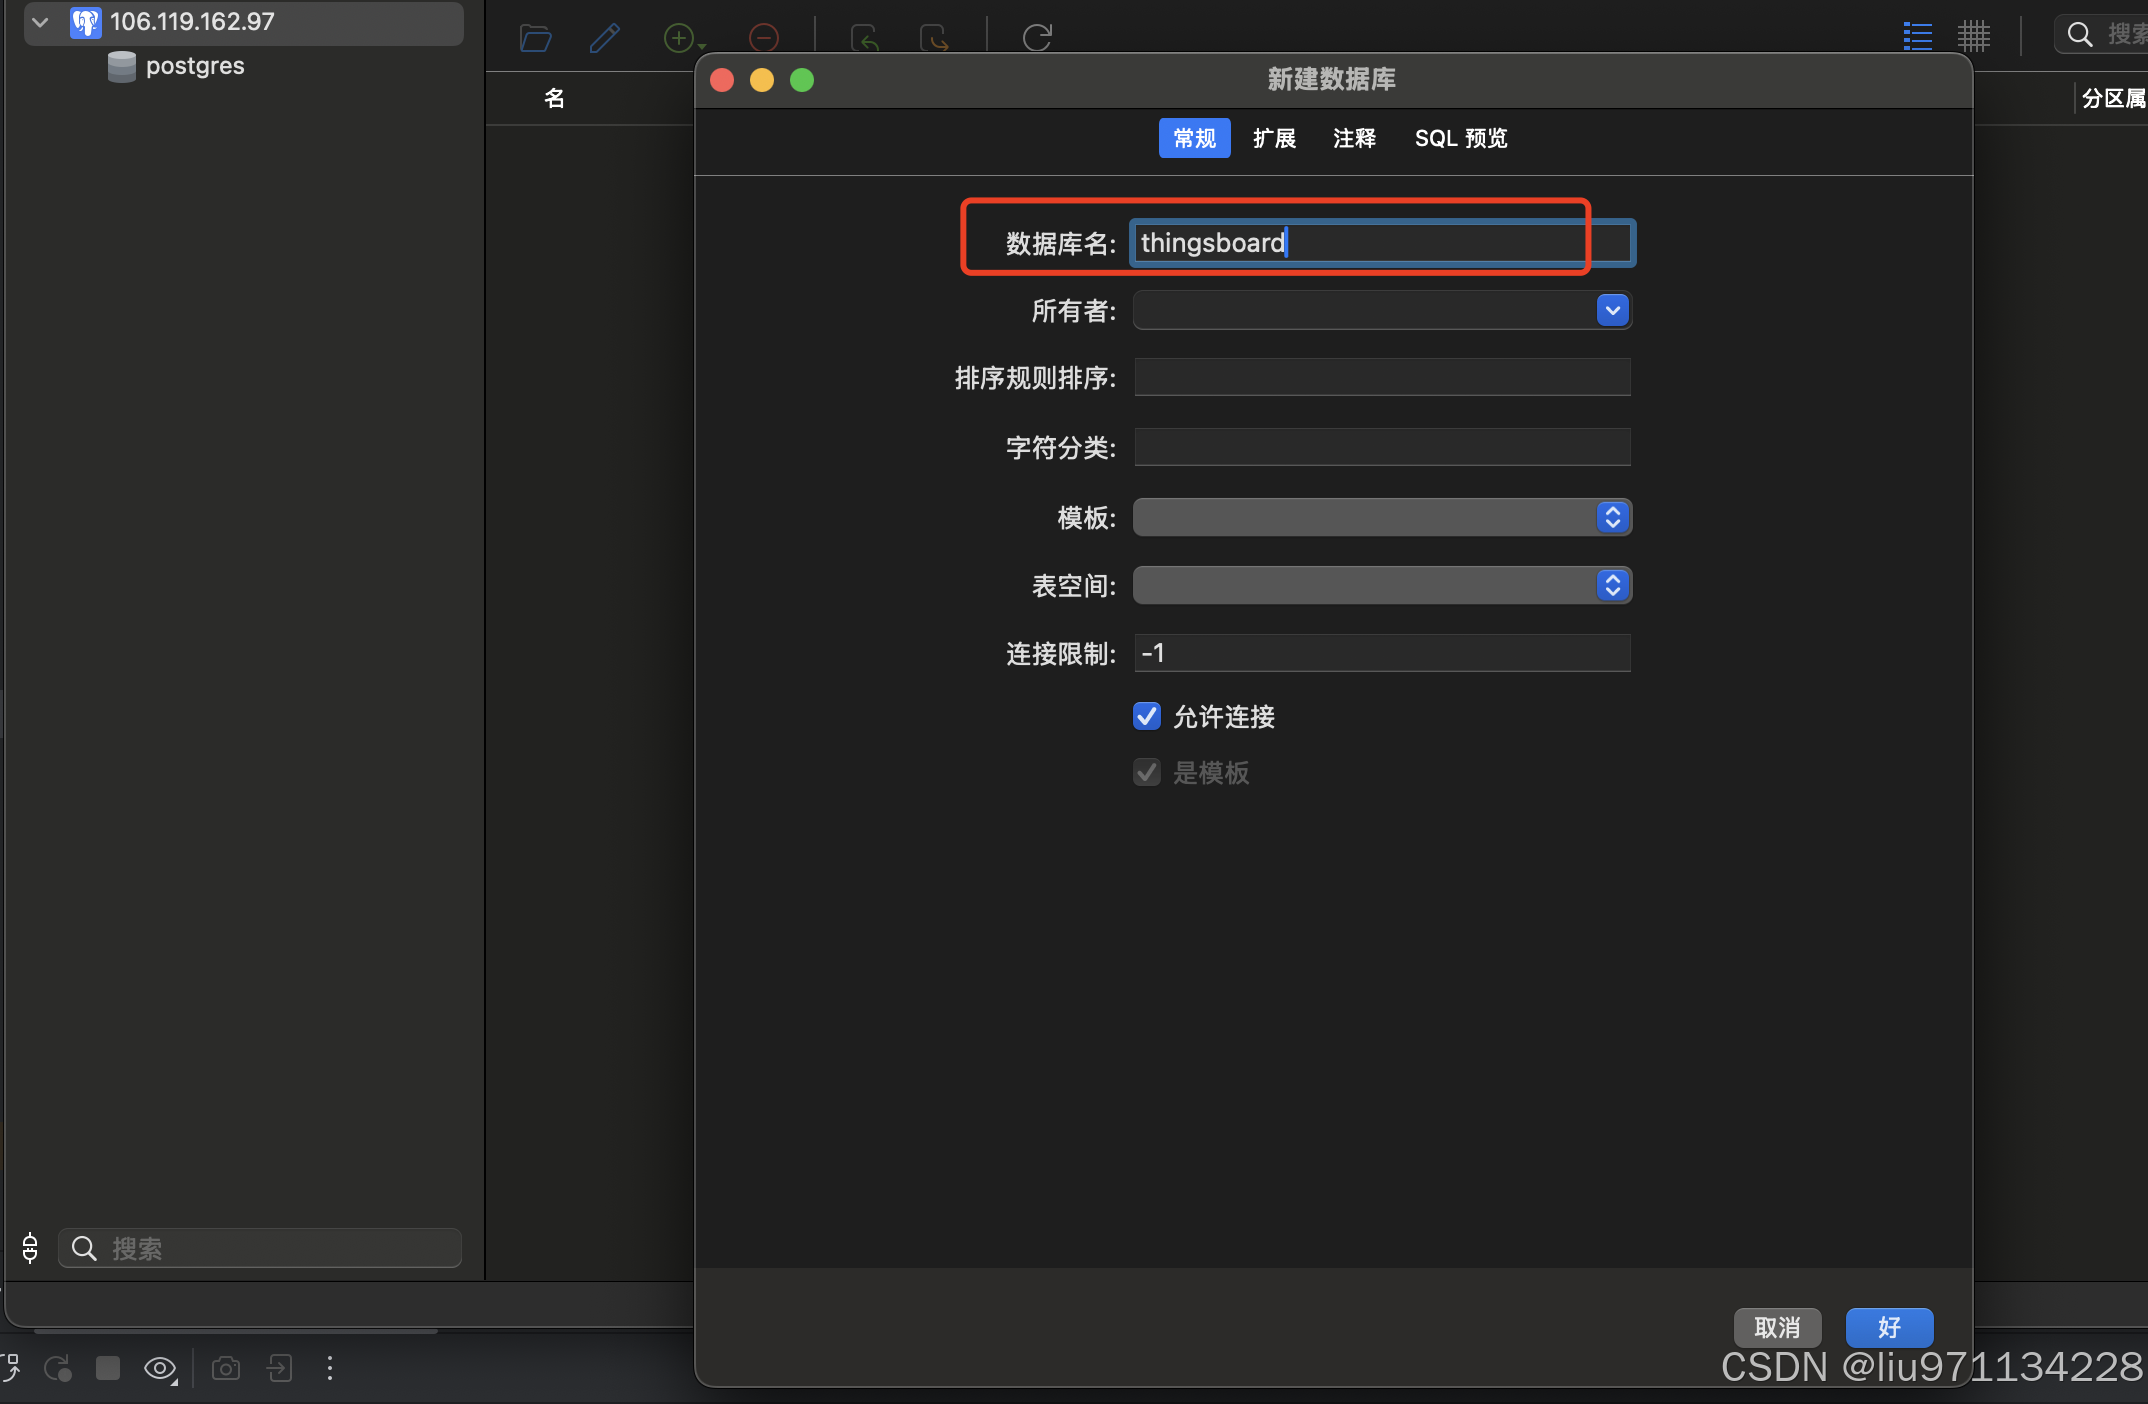Select the edit pencil tool in toolbar

click(604, 37)
